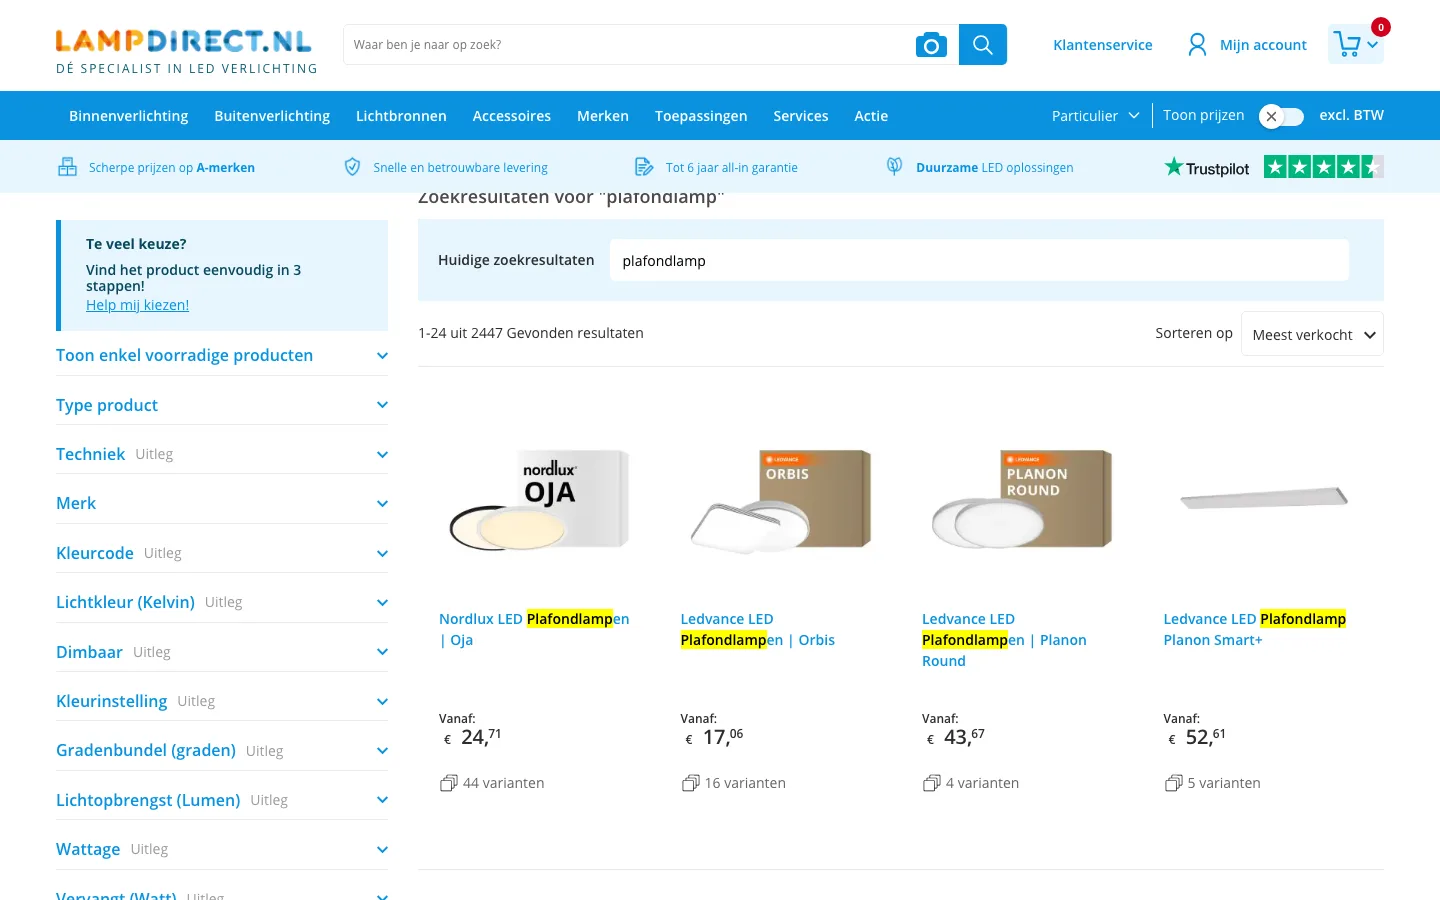This screenshot has height=900, width=1440.
Task: Open the Merken menu
Action: [x=603, y=116]
